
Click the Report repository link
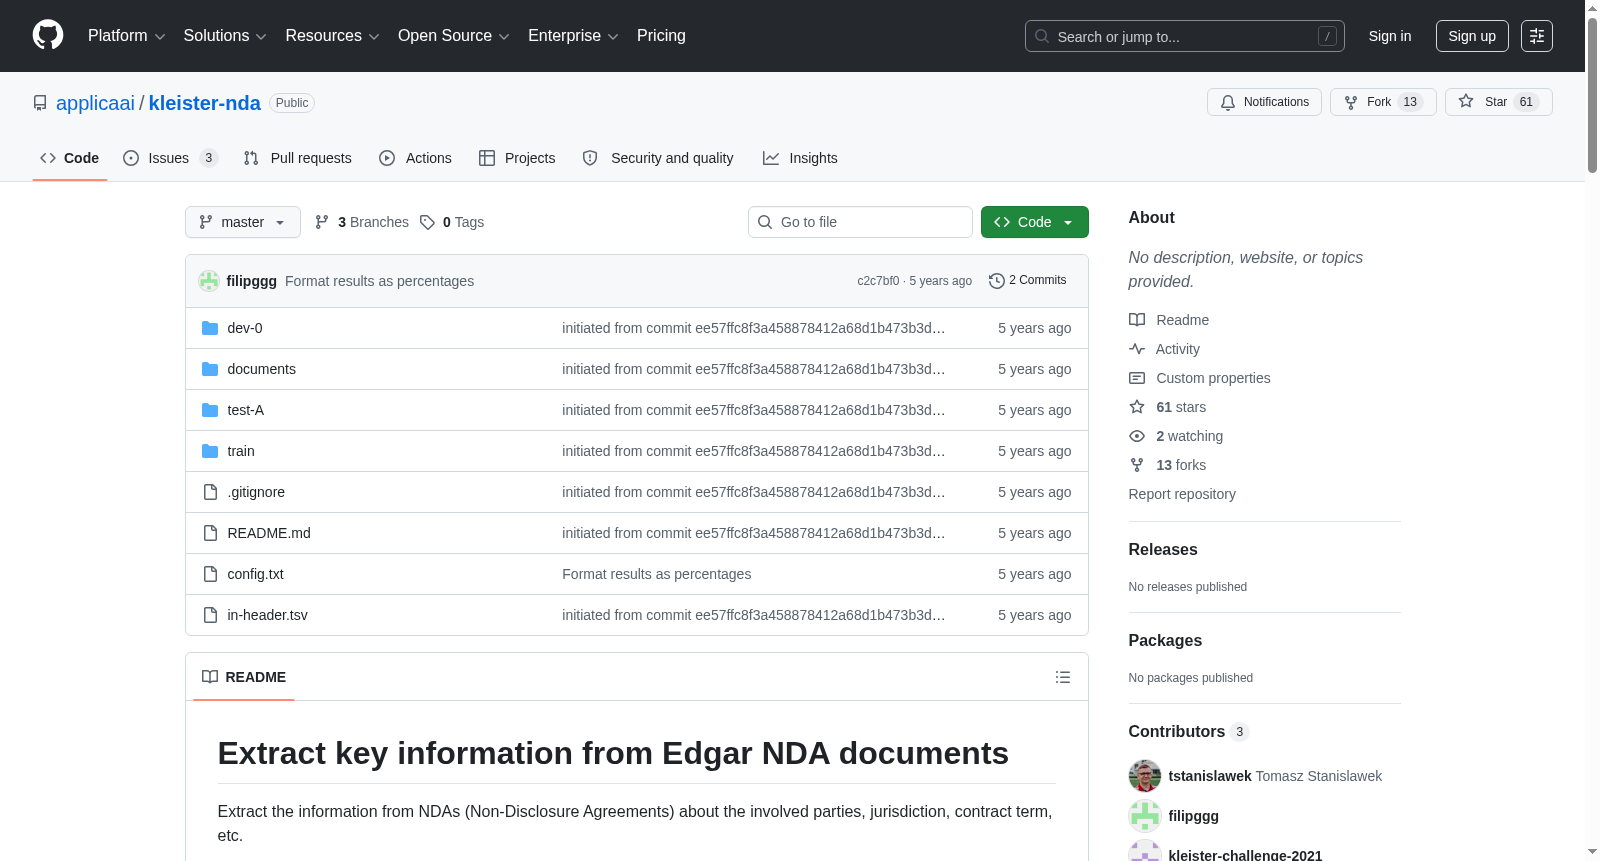(1182, 494)
